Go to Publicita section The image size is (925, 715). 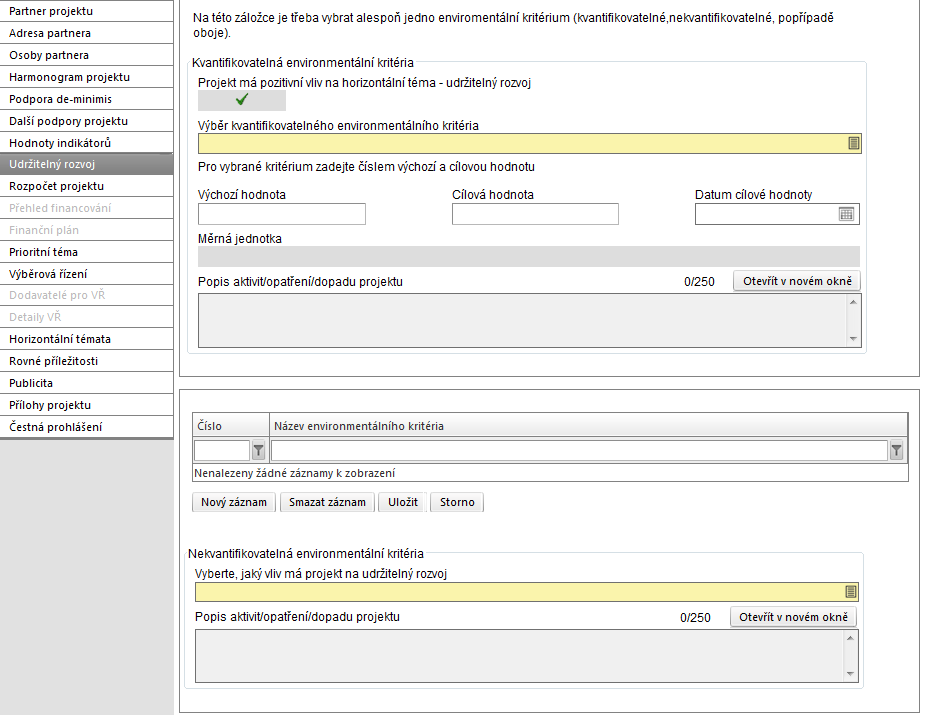[87, 382]
